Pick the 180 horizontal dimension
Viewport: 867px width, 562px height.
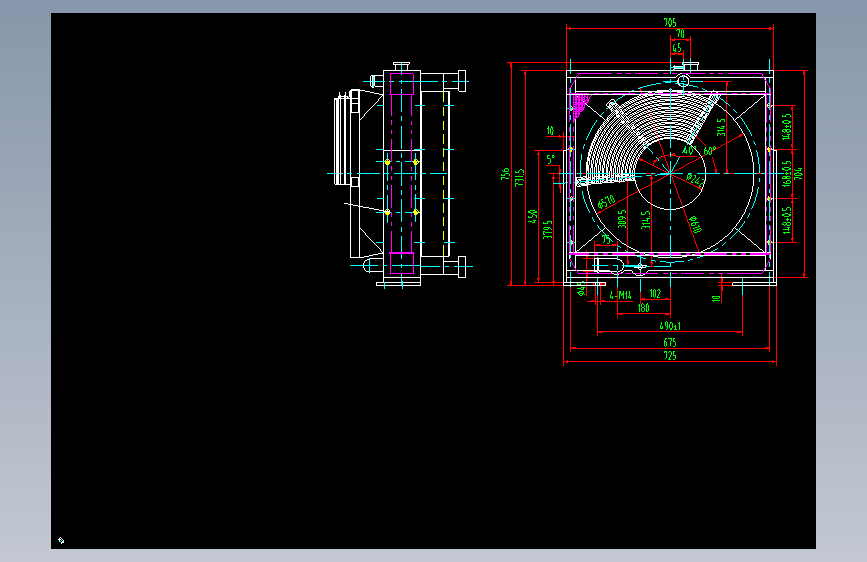pos(644,308)
